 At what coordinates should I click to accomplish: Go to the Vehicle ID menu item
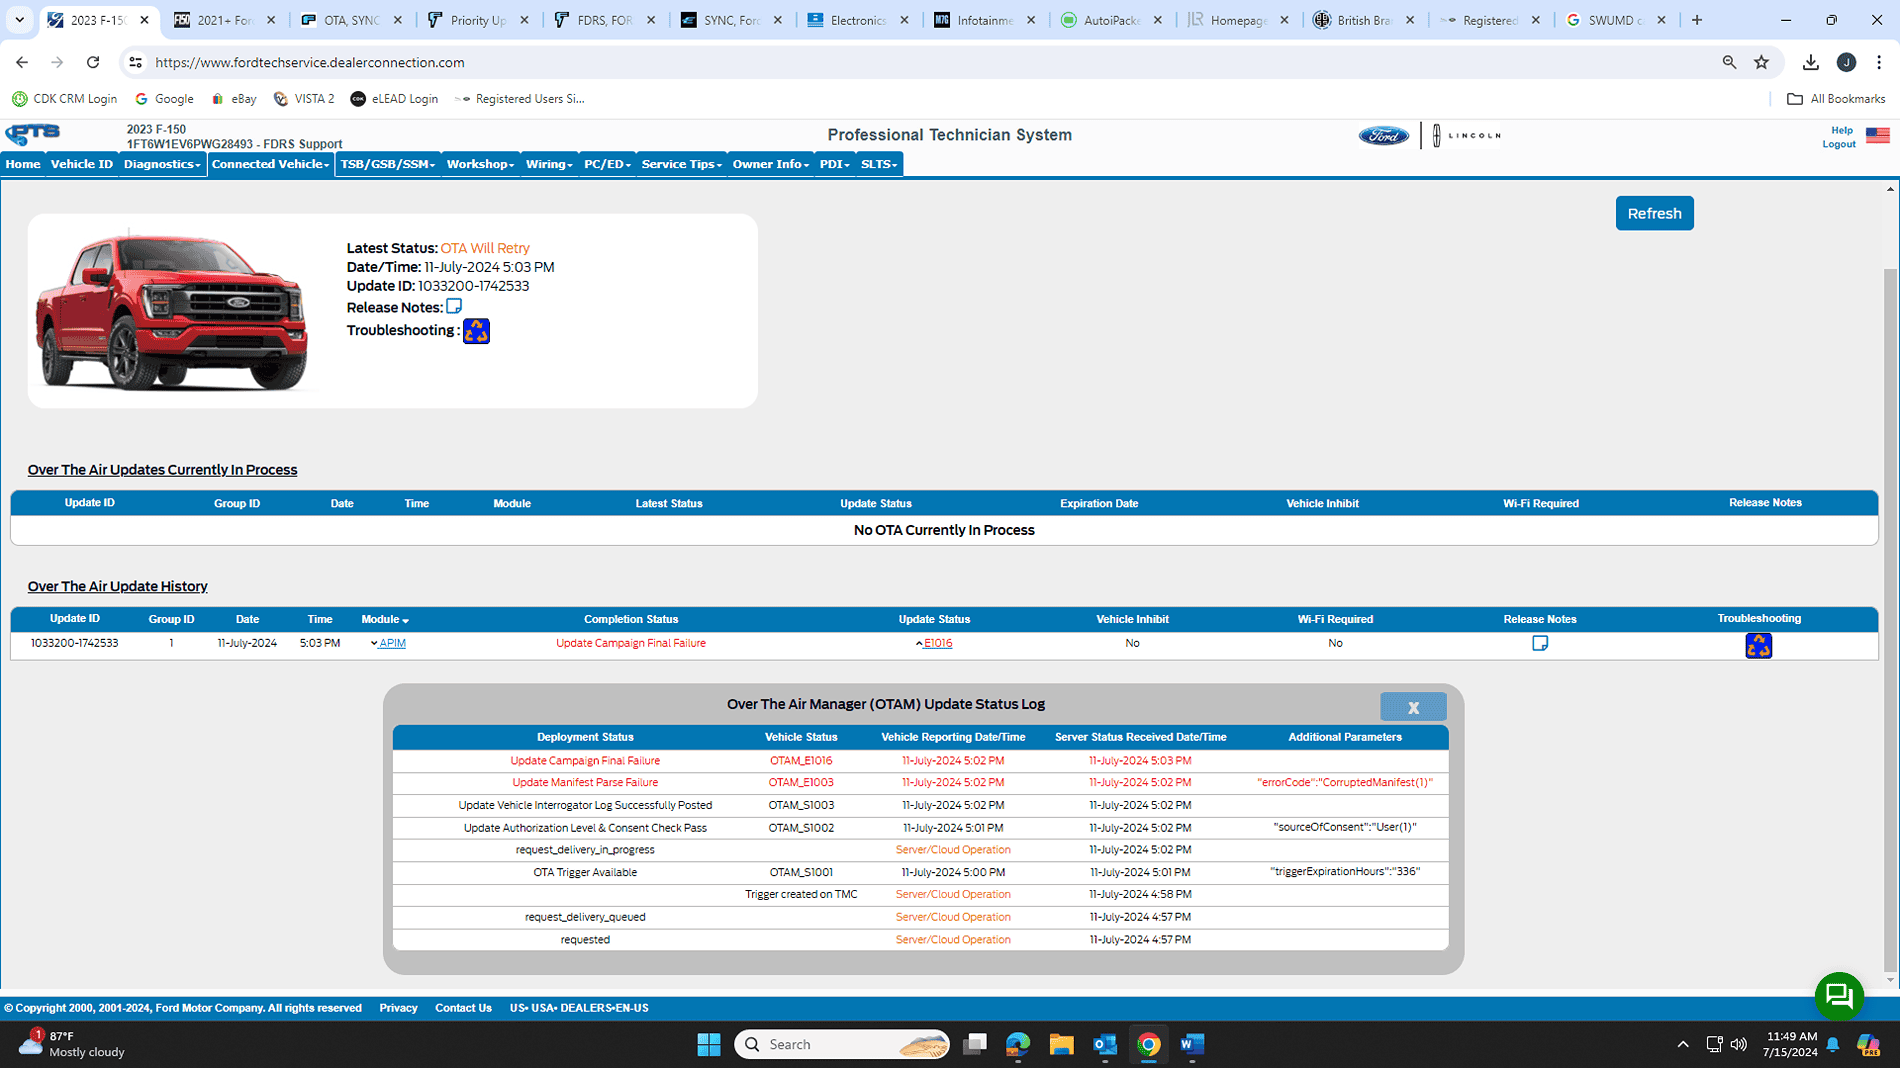pos(81,164)
